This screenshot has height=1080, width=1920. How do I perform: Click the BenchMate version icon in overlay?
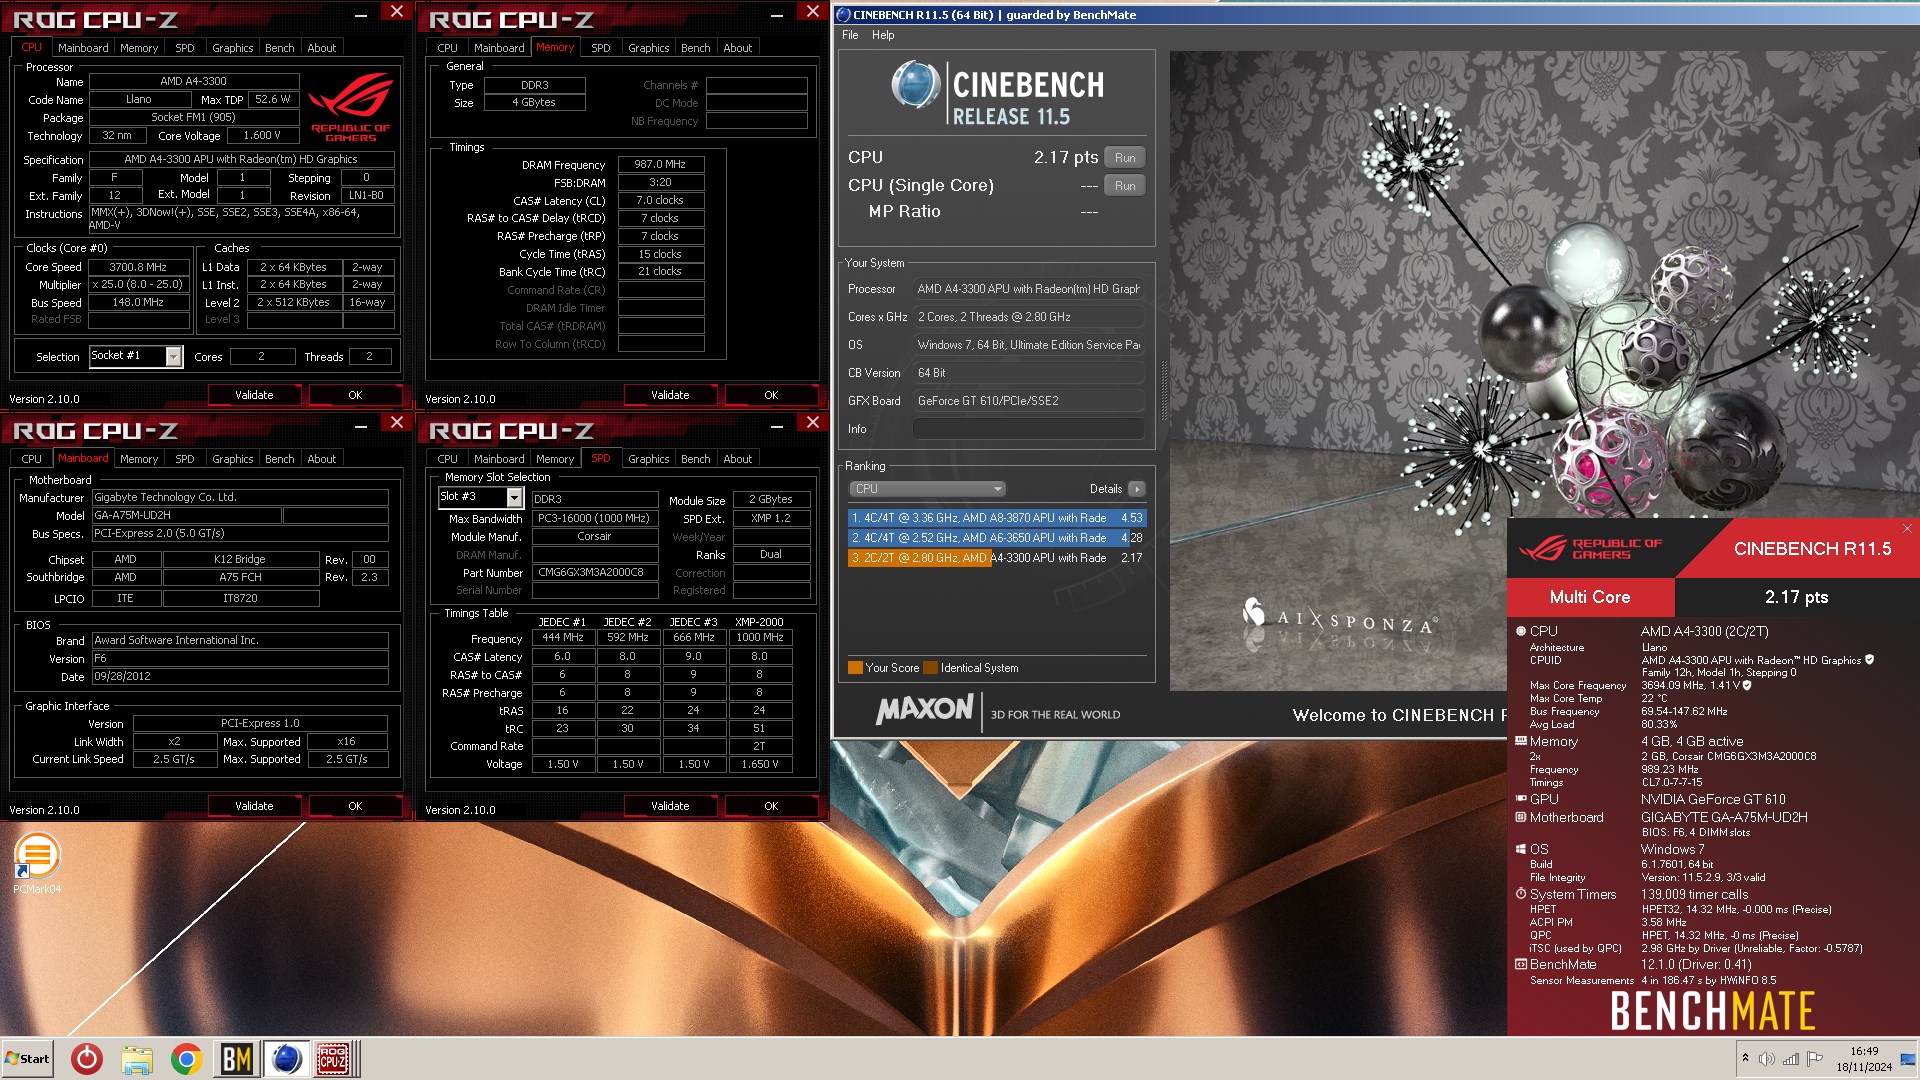[x=1521, y=964]
